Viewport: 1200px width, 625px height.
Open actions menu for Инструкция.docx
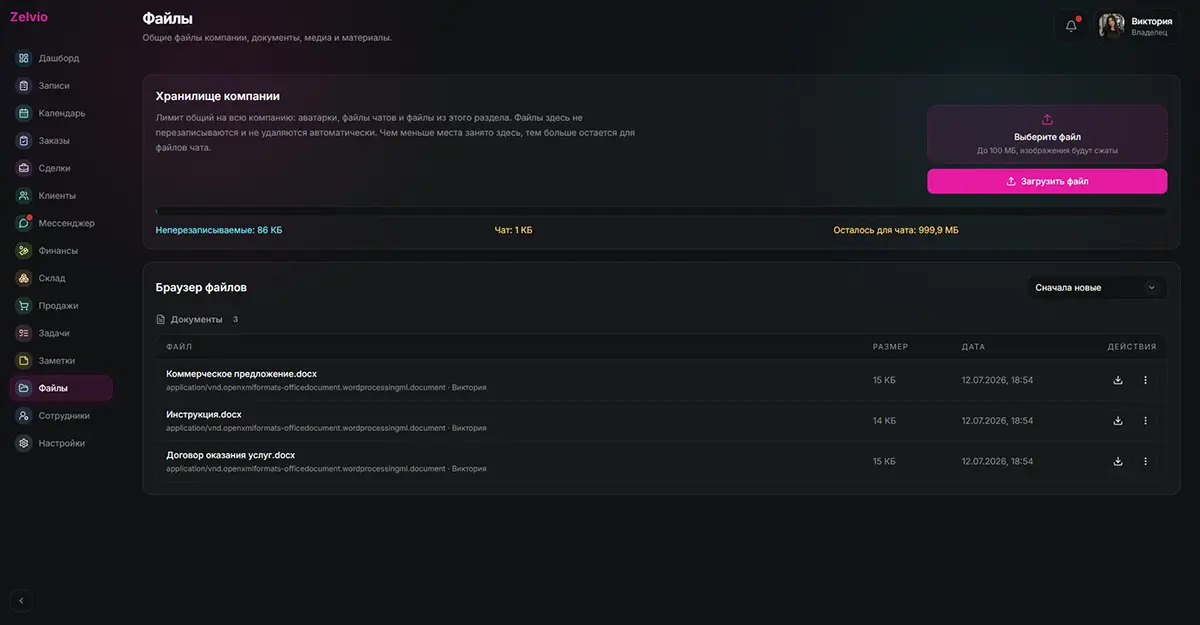pos(1146,421)
